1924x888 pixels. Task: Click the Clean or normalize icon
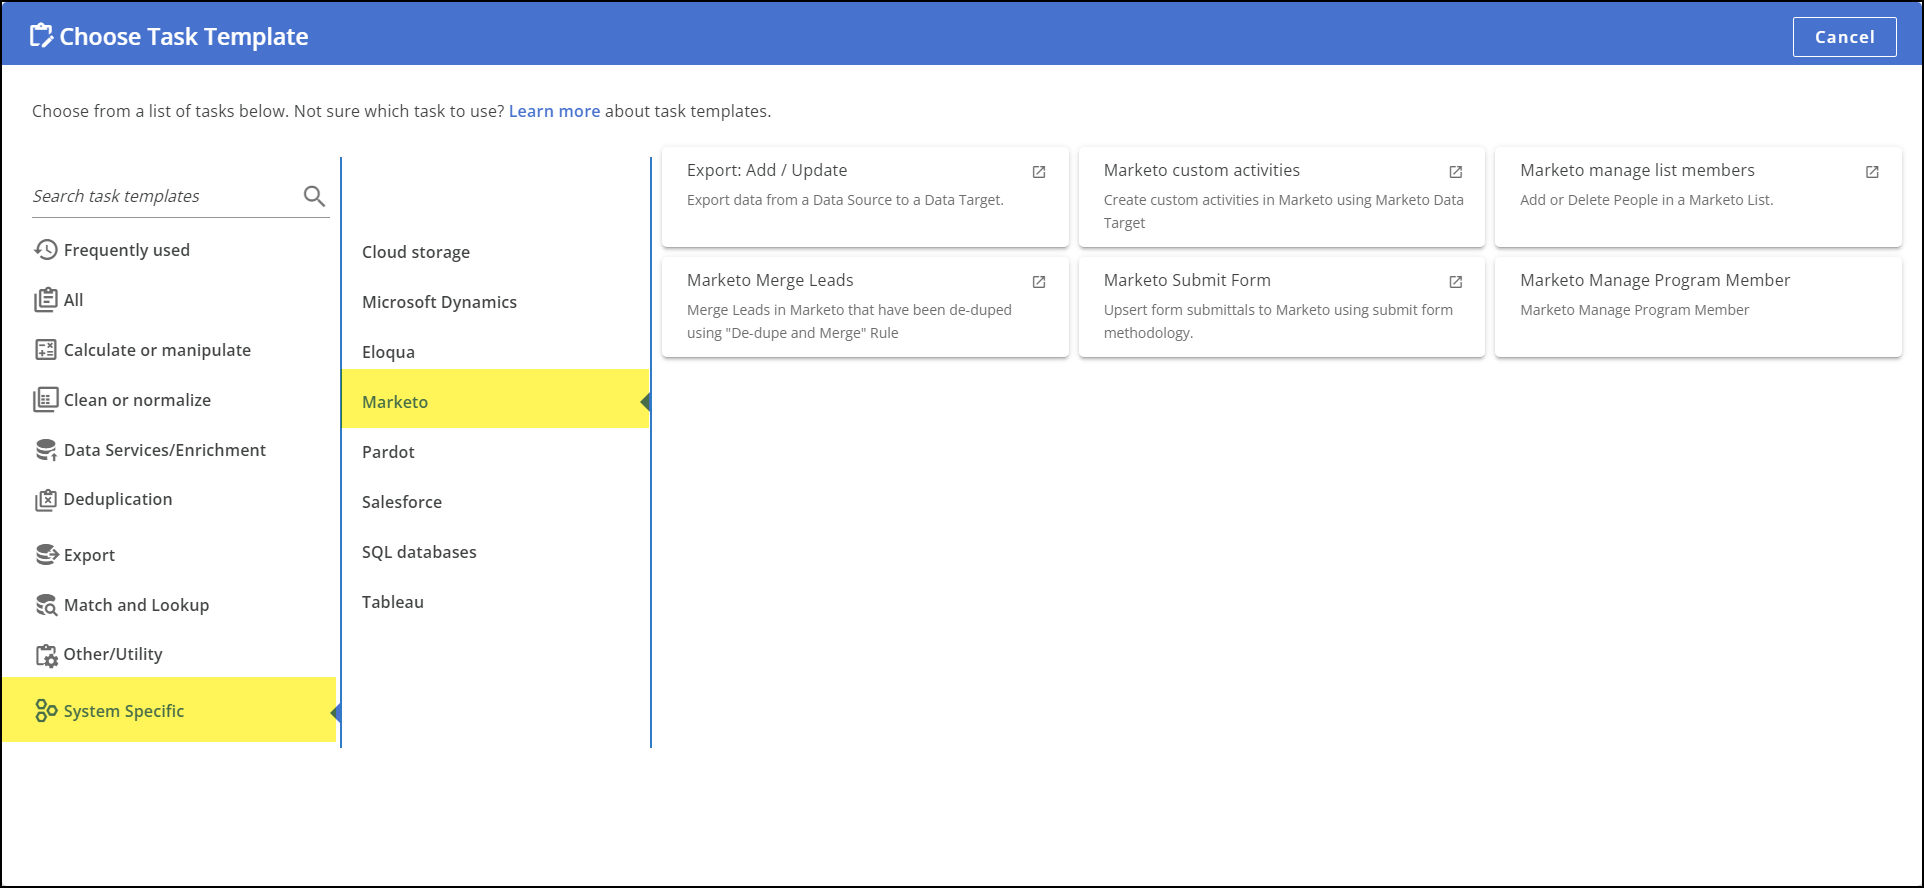pos(46,400)
